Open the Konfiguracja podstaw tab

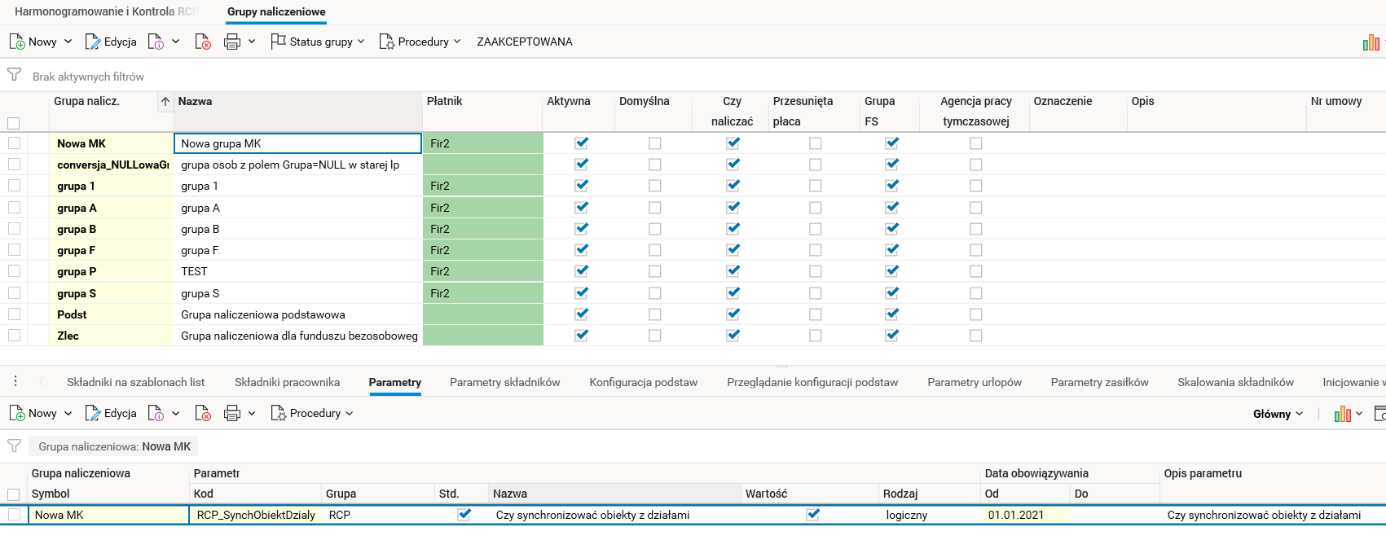pos(643,382)
